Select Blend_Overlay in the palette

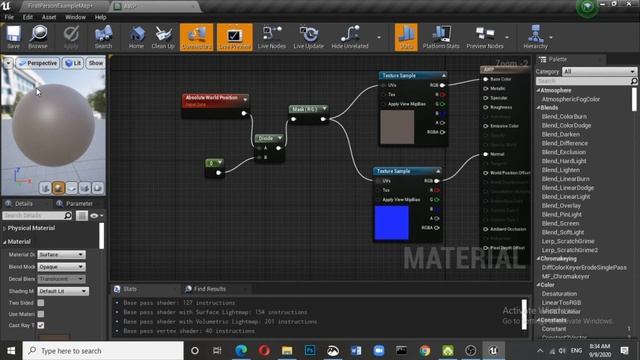click(x=561, y=206)
